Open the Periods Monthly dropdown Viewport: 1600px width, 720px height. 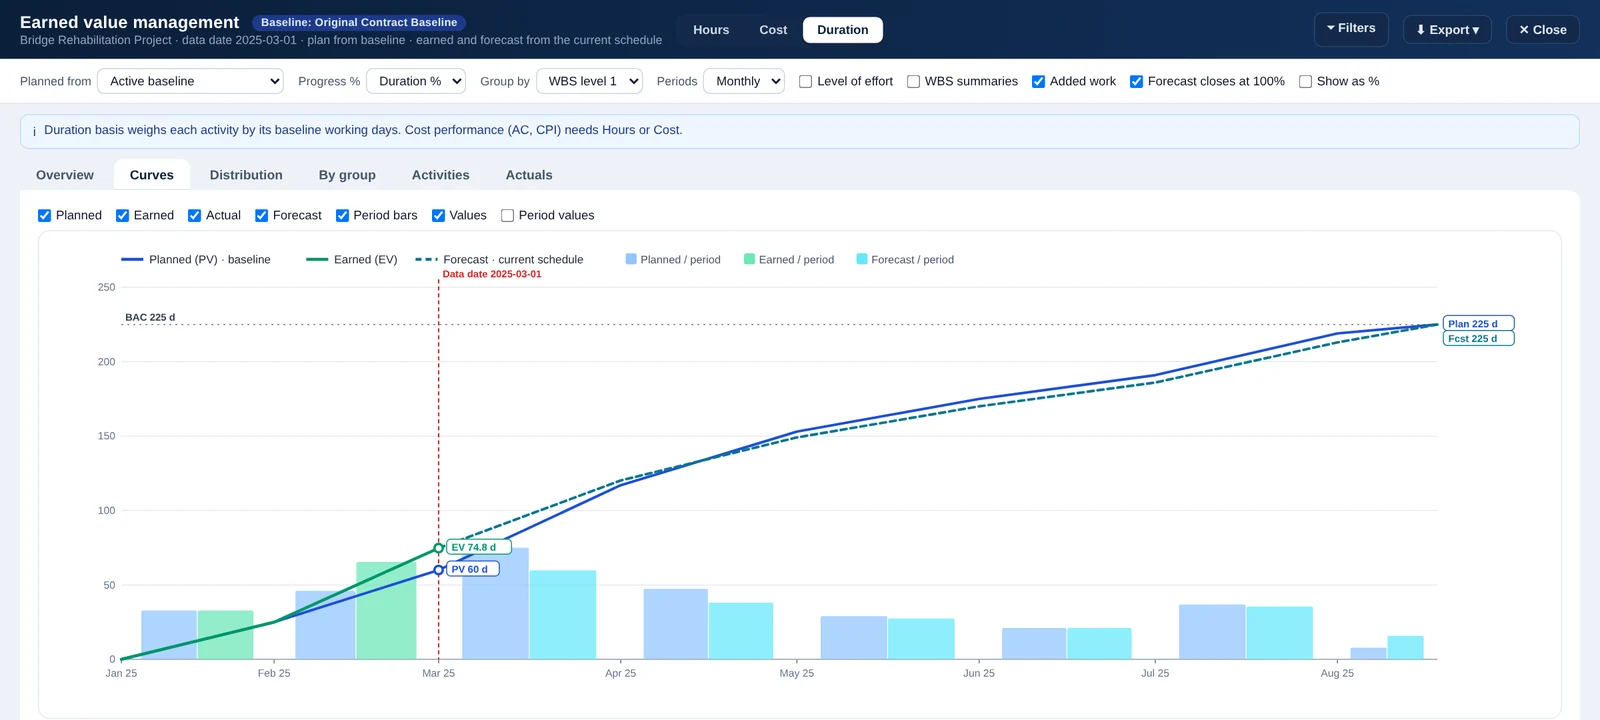[743, 81]
